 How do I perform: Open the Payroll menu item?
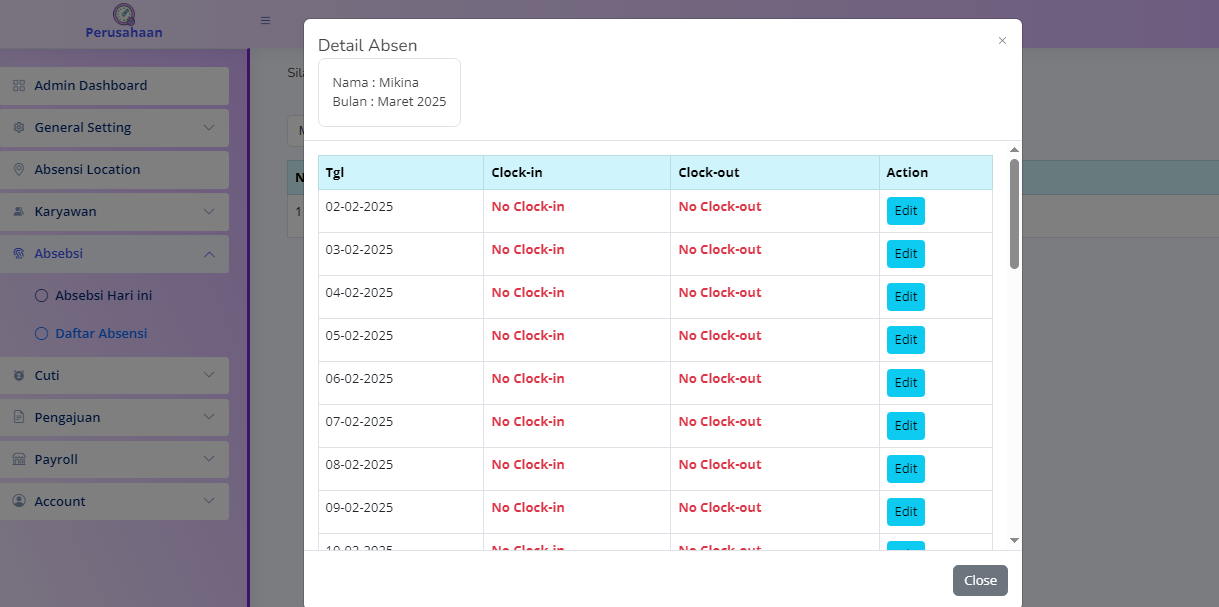[x=56, y=460]
